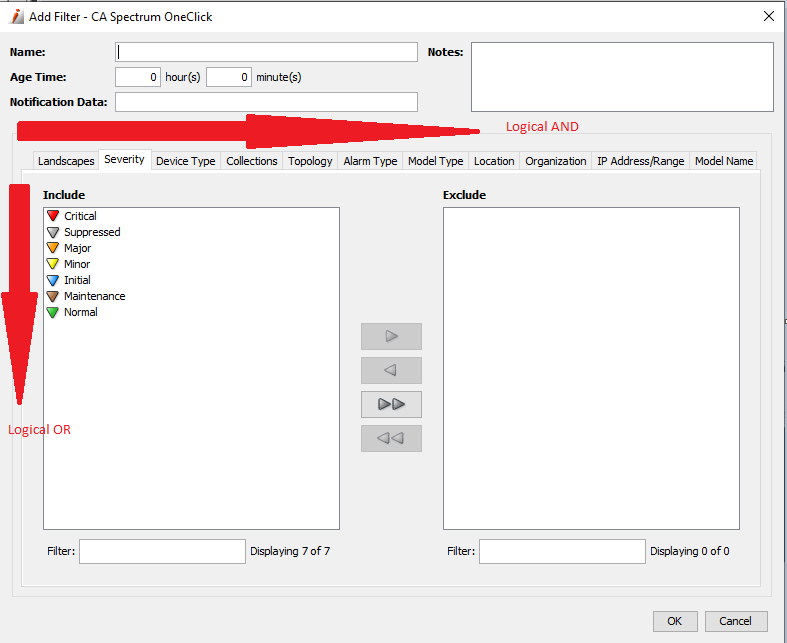
Task: Open the Device Type tab
Action: click(x=186, y=161)
